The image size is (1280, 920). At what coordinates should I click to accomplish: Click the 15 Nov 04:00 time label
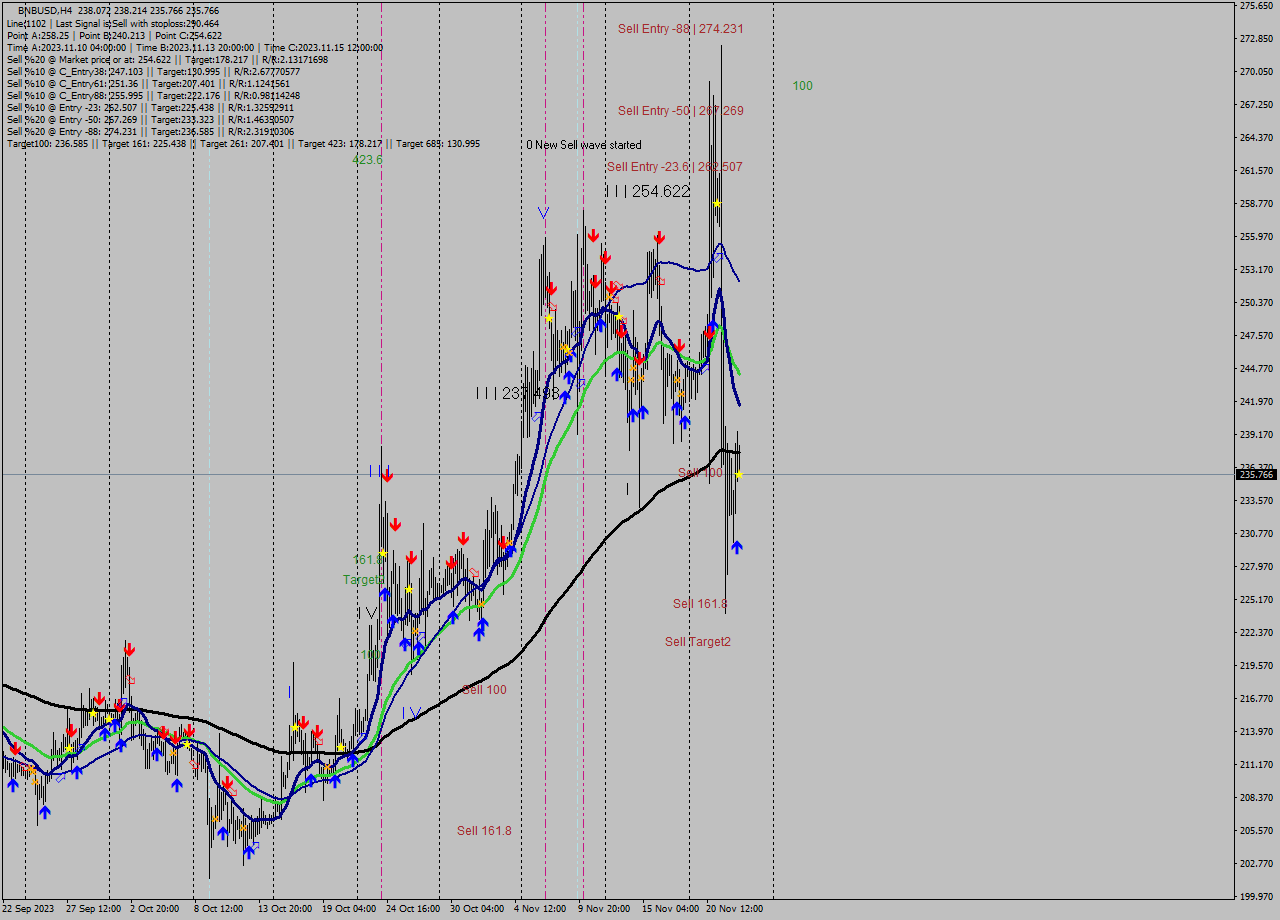tap(670, 909)
